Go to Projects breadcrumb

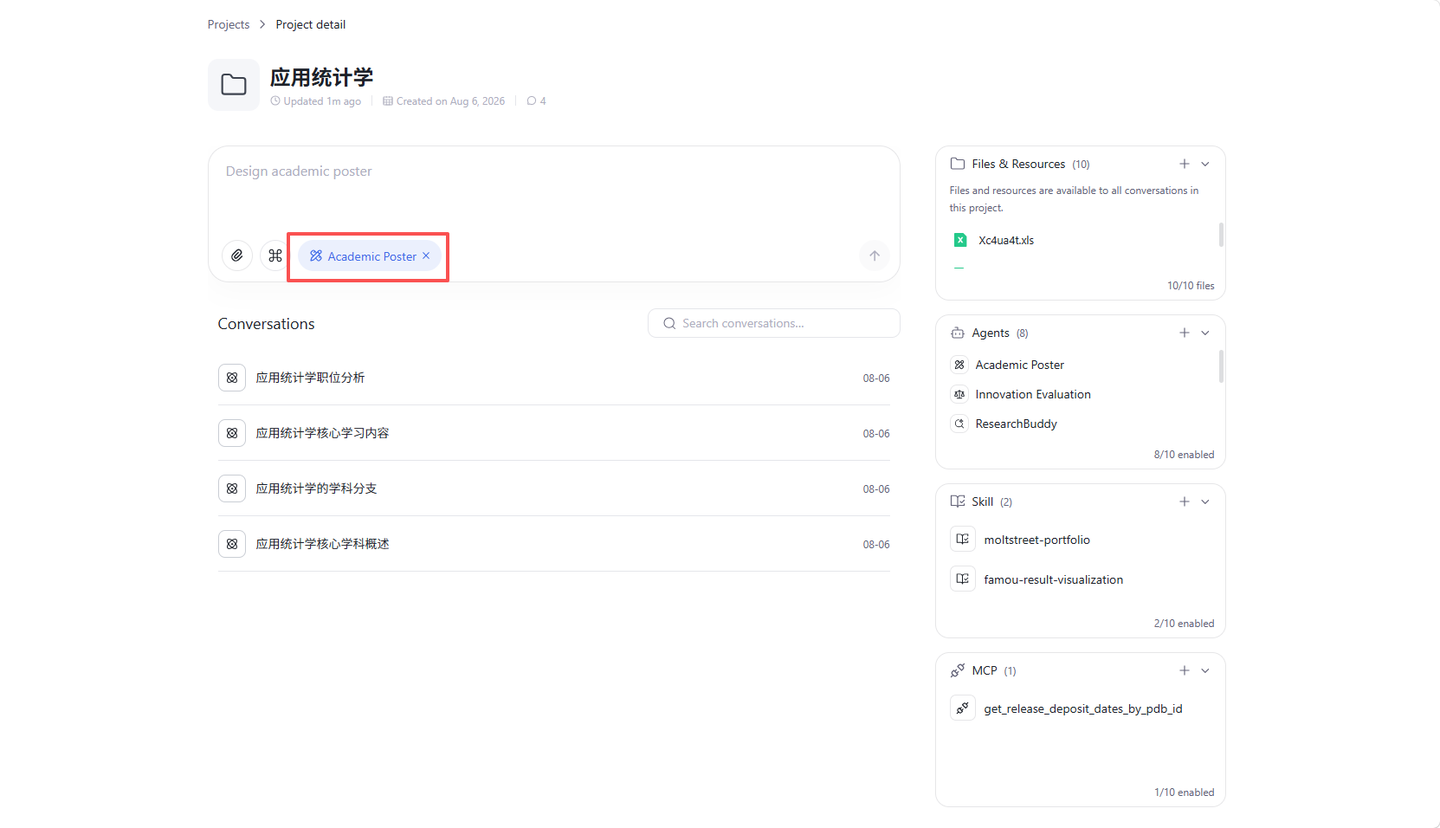[229, 25]
